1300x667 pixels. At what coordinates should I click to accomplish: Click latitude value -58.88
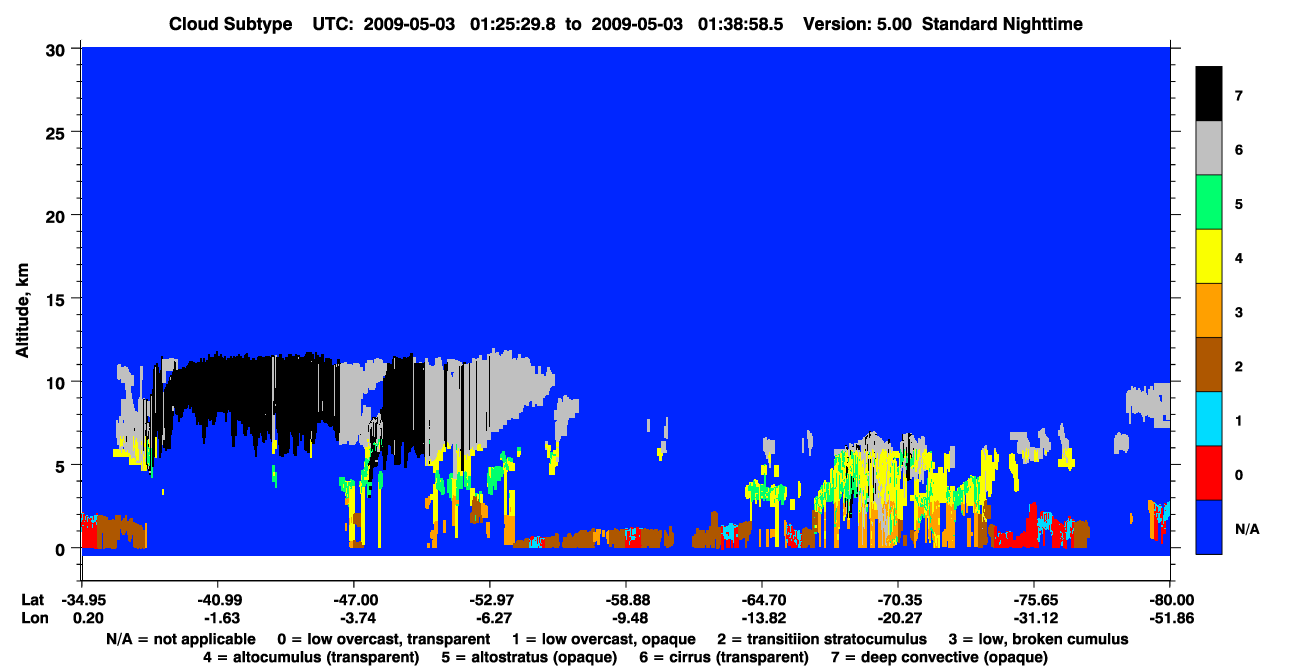(625, 600)
